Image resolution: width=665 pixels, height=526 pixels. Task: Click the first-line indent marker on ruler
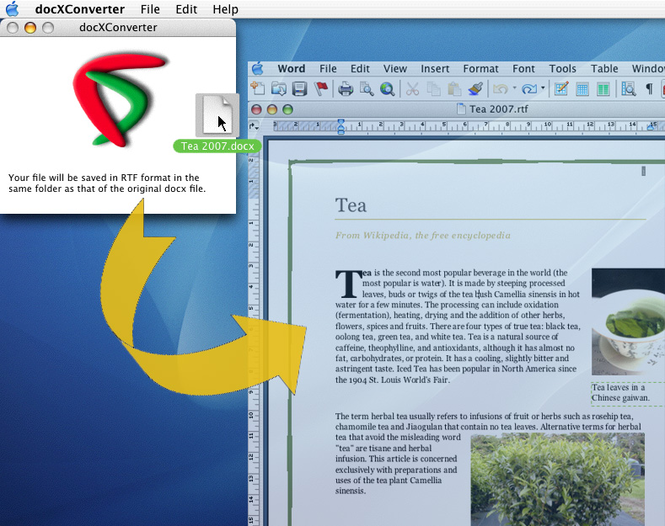[x=341, y=123]
